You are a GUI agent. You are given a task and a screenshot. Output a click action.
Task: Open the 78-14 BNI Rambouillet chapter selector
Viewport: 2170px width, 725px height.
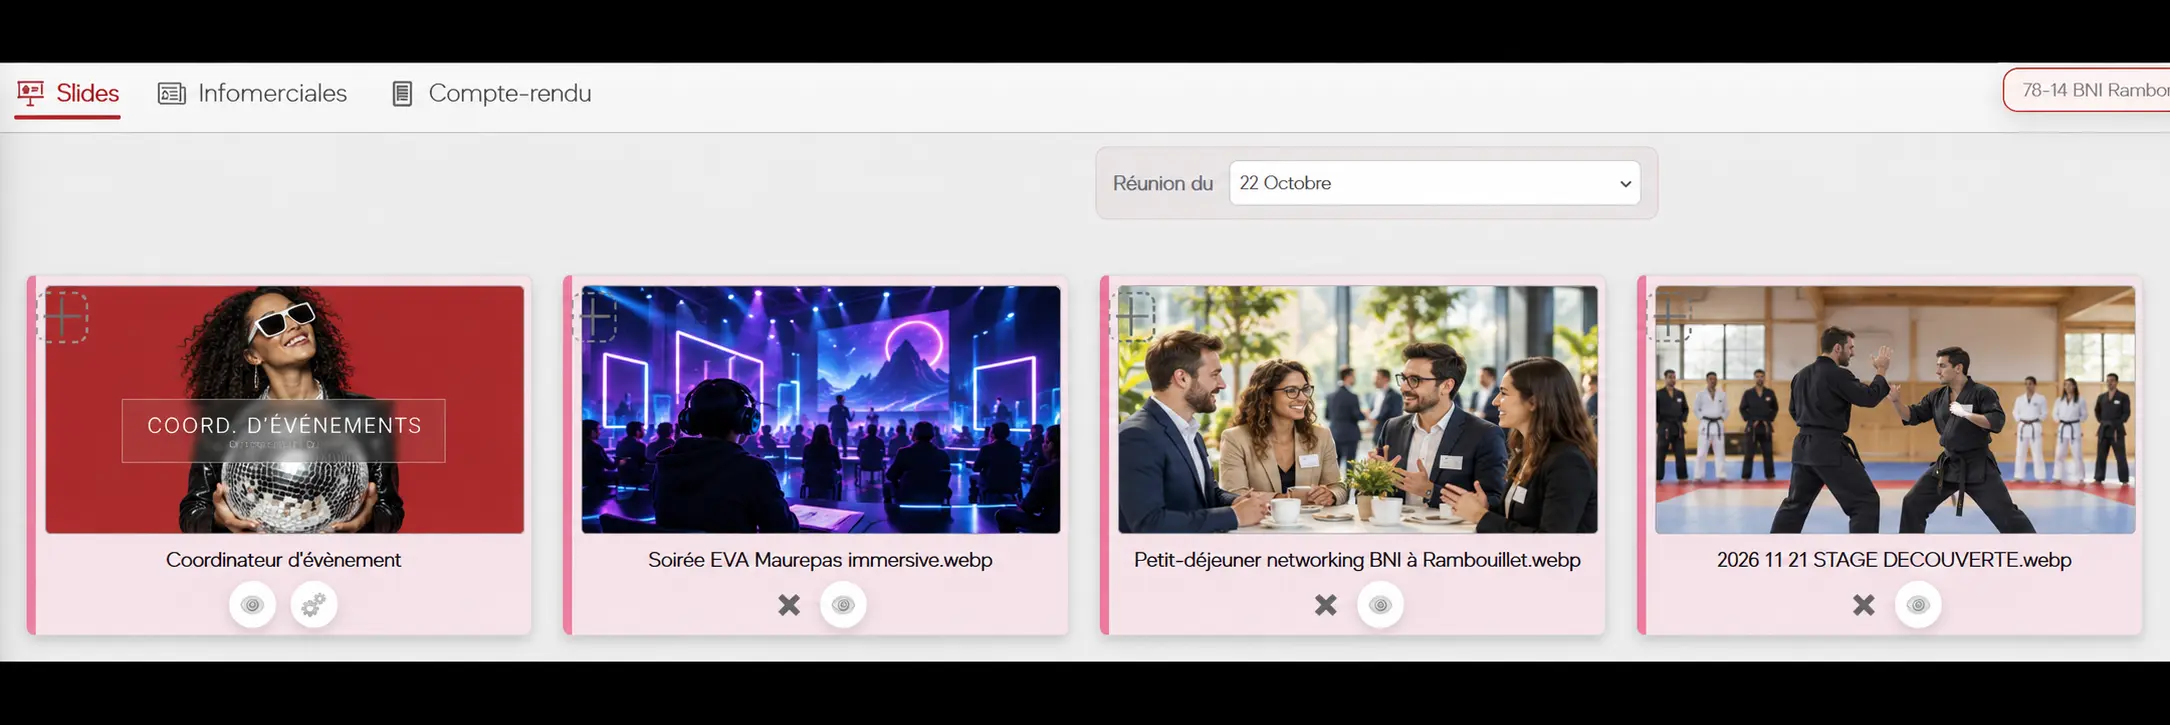pyautogui.click(x=2087, y=90)
